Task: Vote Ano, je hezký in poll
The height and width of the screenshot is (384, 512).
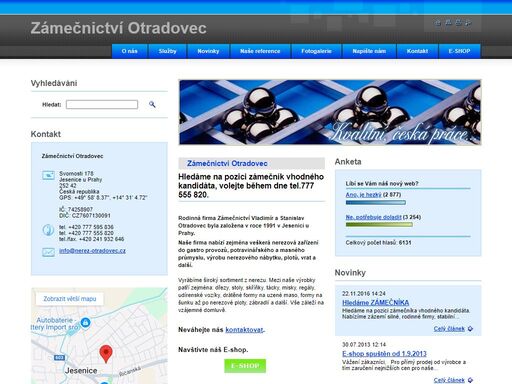Action: click(363, 195)
